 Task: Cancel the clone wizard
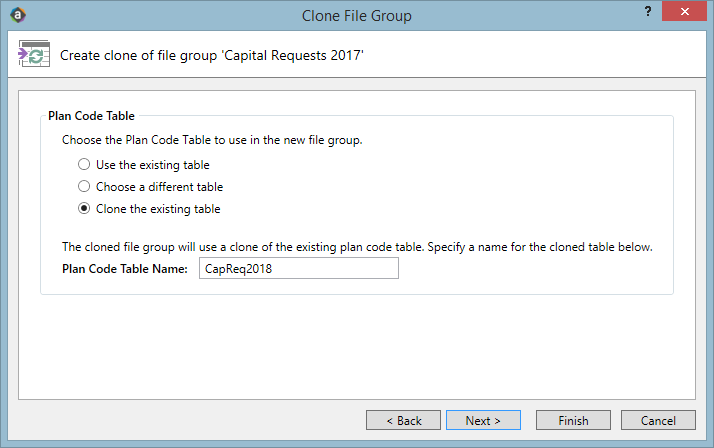[x=658, y=420]
